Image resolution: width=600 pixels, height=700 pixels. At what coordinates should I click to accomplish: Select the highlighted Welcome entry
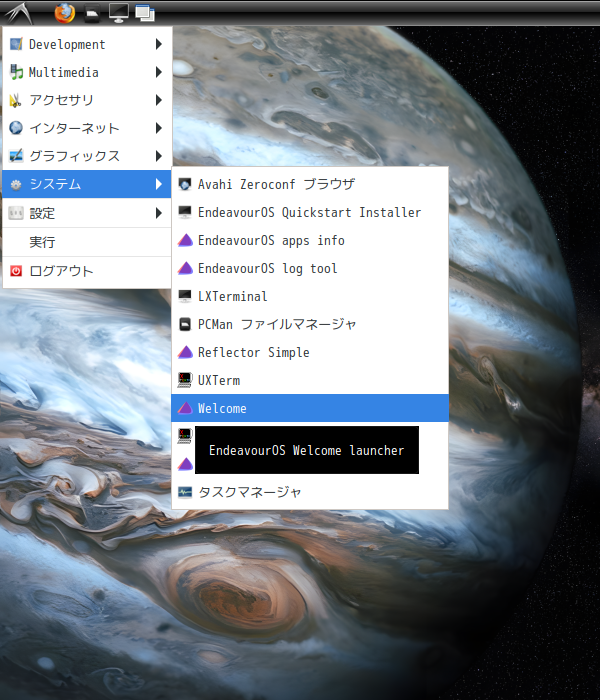310,408
